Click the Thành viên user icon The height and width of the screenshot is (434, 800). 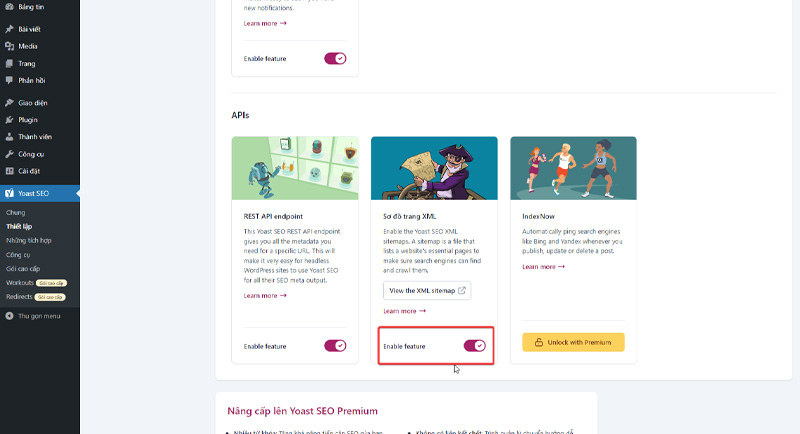pos(9,137)
